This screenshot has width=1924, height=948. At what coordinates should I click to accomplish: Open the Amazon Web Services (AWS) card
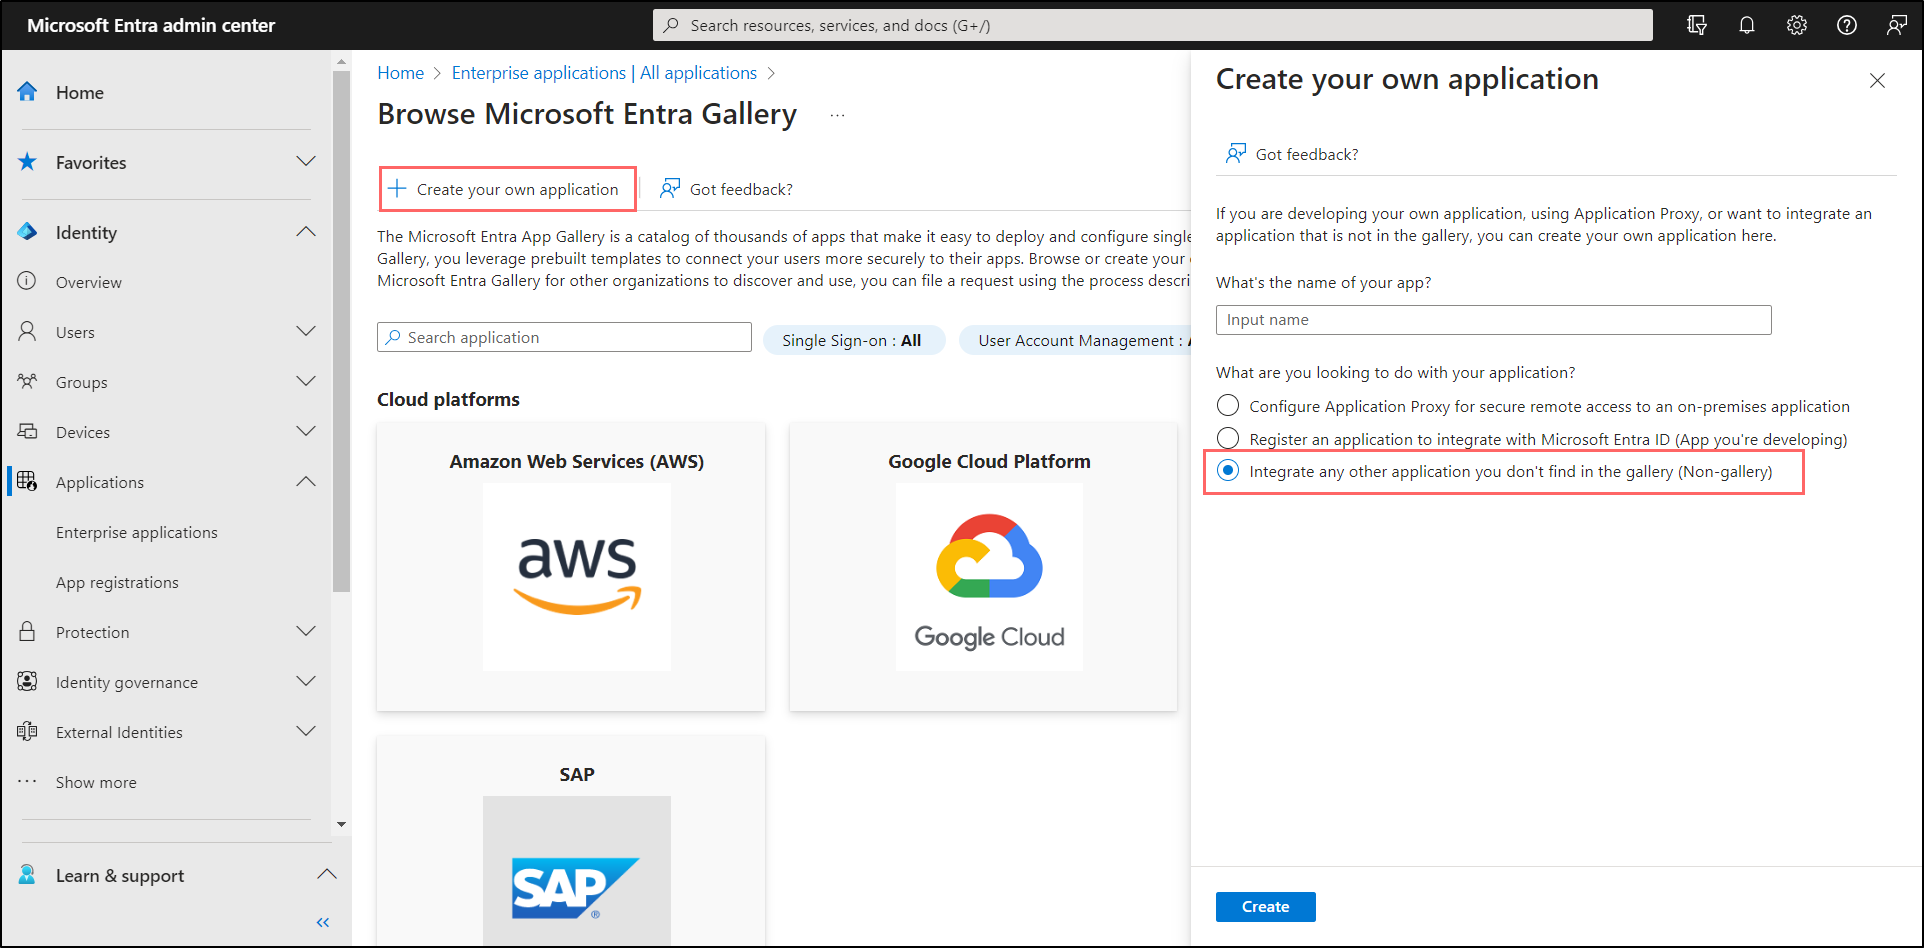[x=571, y=566]
